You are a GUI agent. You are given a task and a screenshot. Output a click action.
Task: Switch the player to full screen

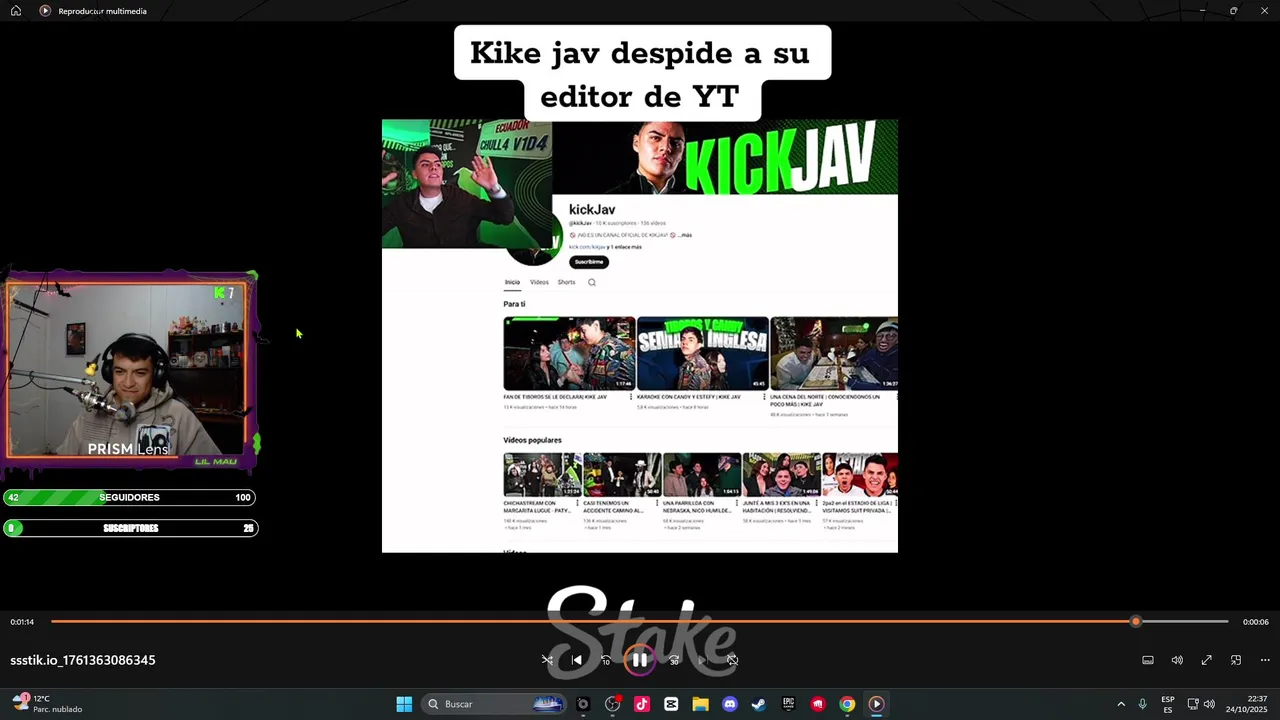point(1207,660)
